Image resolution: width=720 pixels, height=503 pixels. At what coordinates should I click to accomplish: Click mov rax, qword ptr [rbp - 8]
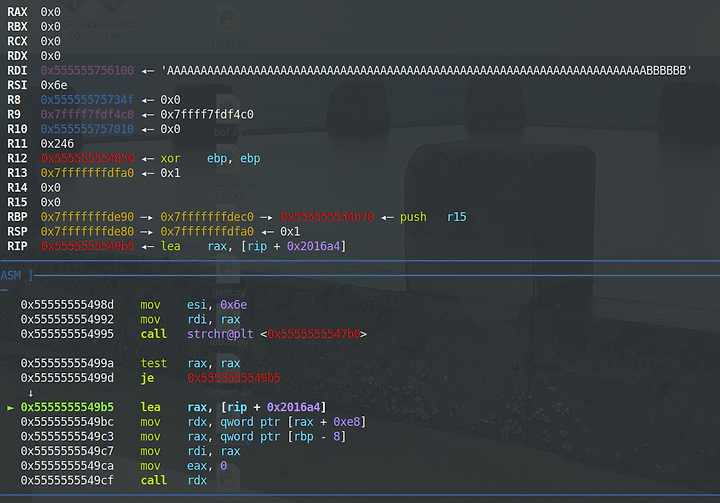coord(243,437)
